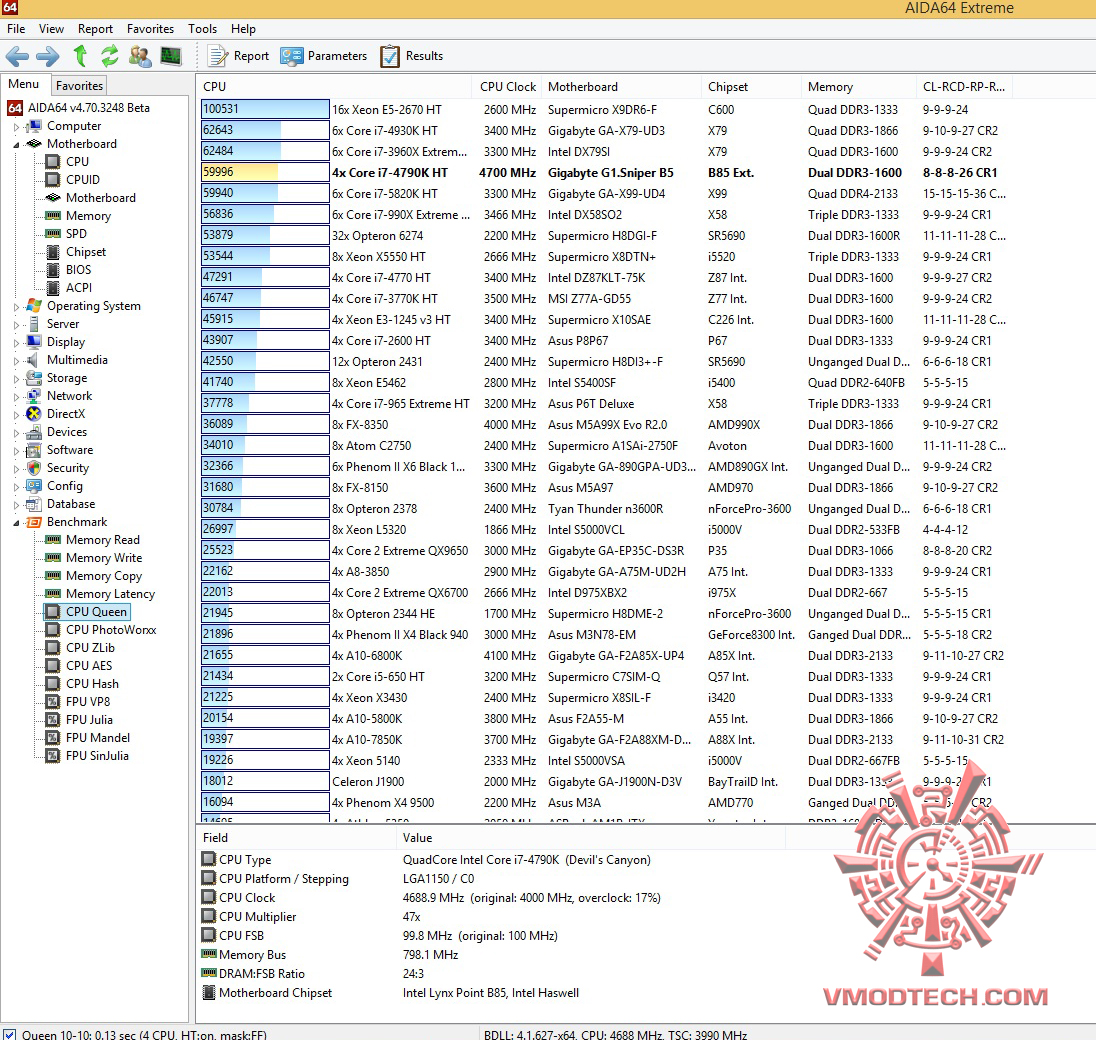Screen dimensions: 1096x1040
Task: Open the monitor graph toolbar icon
Action: click(171, 56)
